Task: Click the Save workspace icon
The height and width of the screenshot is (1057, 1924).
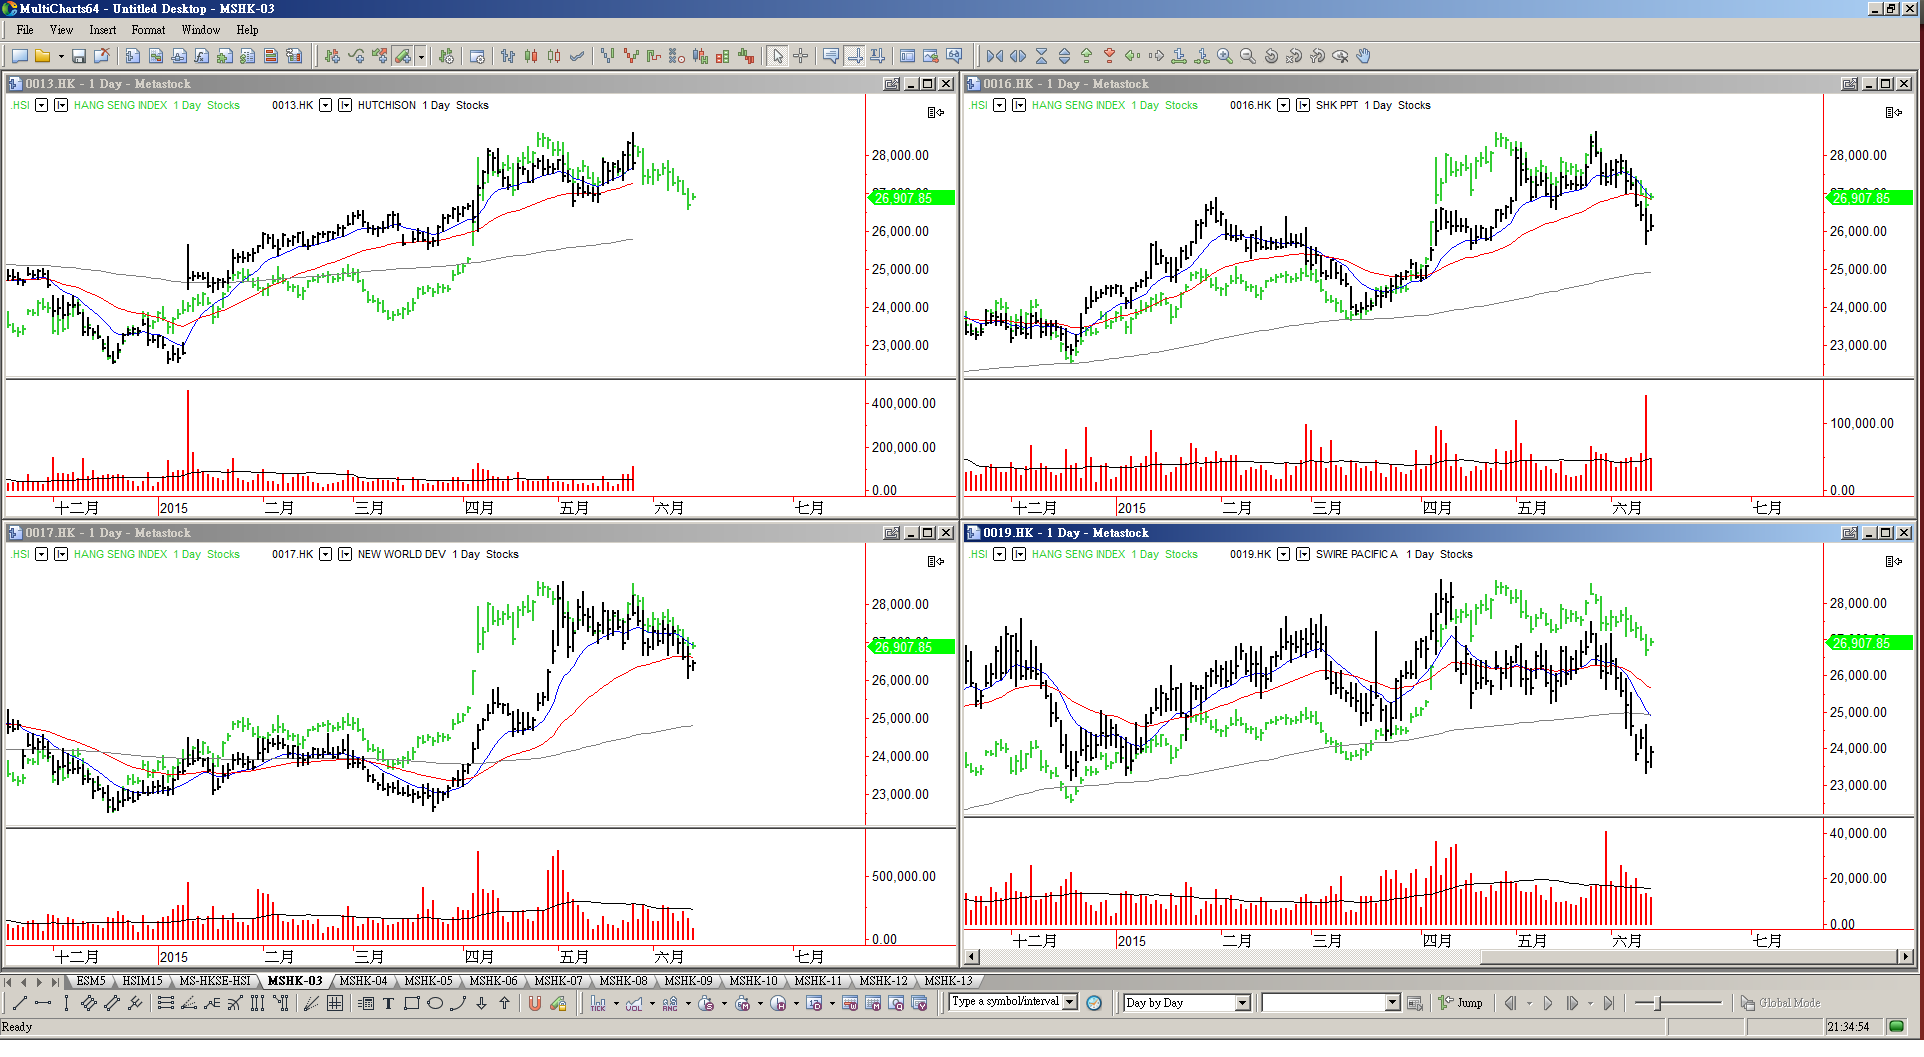Action: (x=79, y=56)
